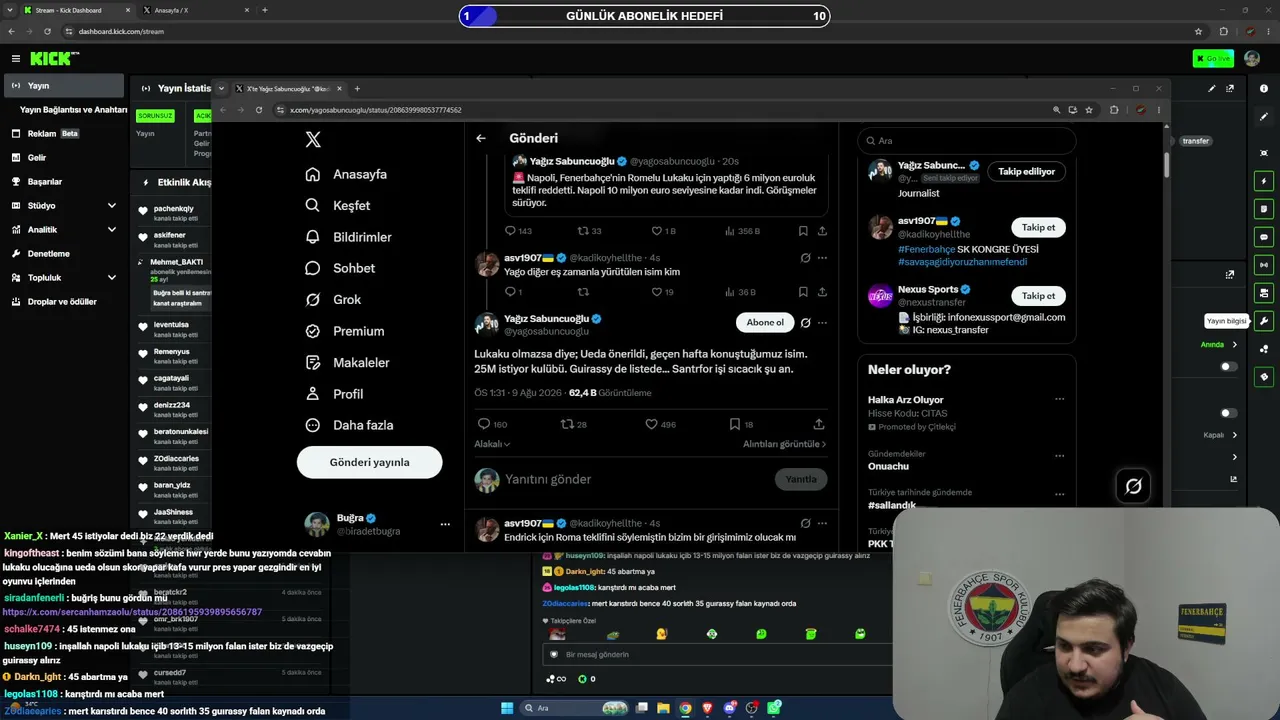
Task: Open Keşfet in X sidebar
Action: pos(337,205)
